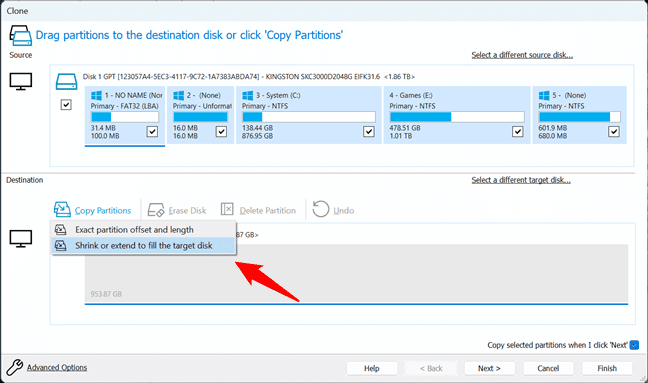Click the Delete Partition label

tap(268, 211)
